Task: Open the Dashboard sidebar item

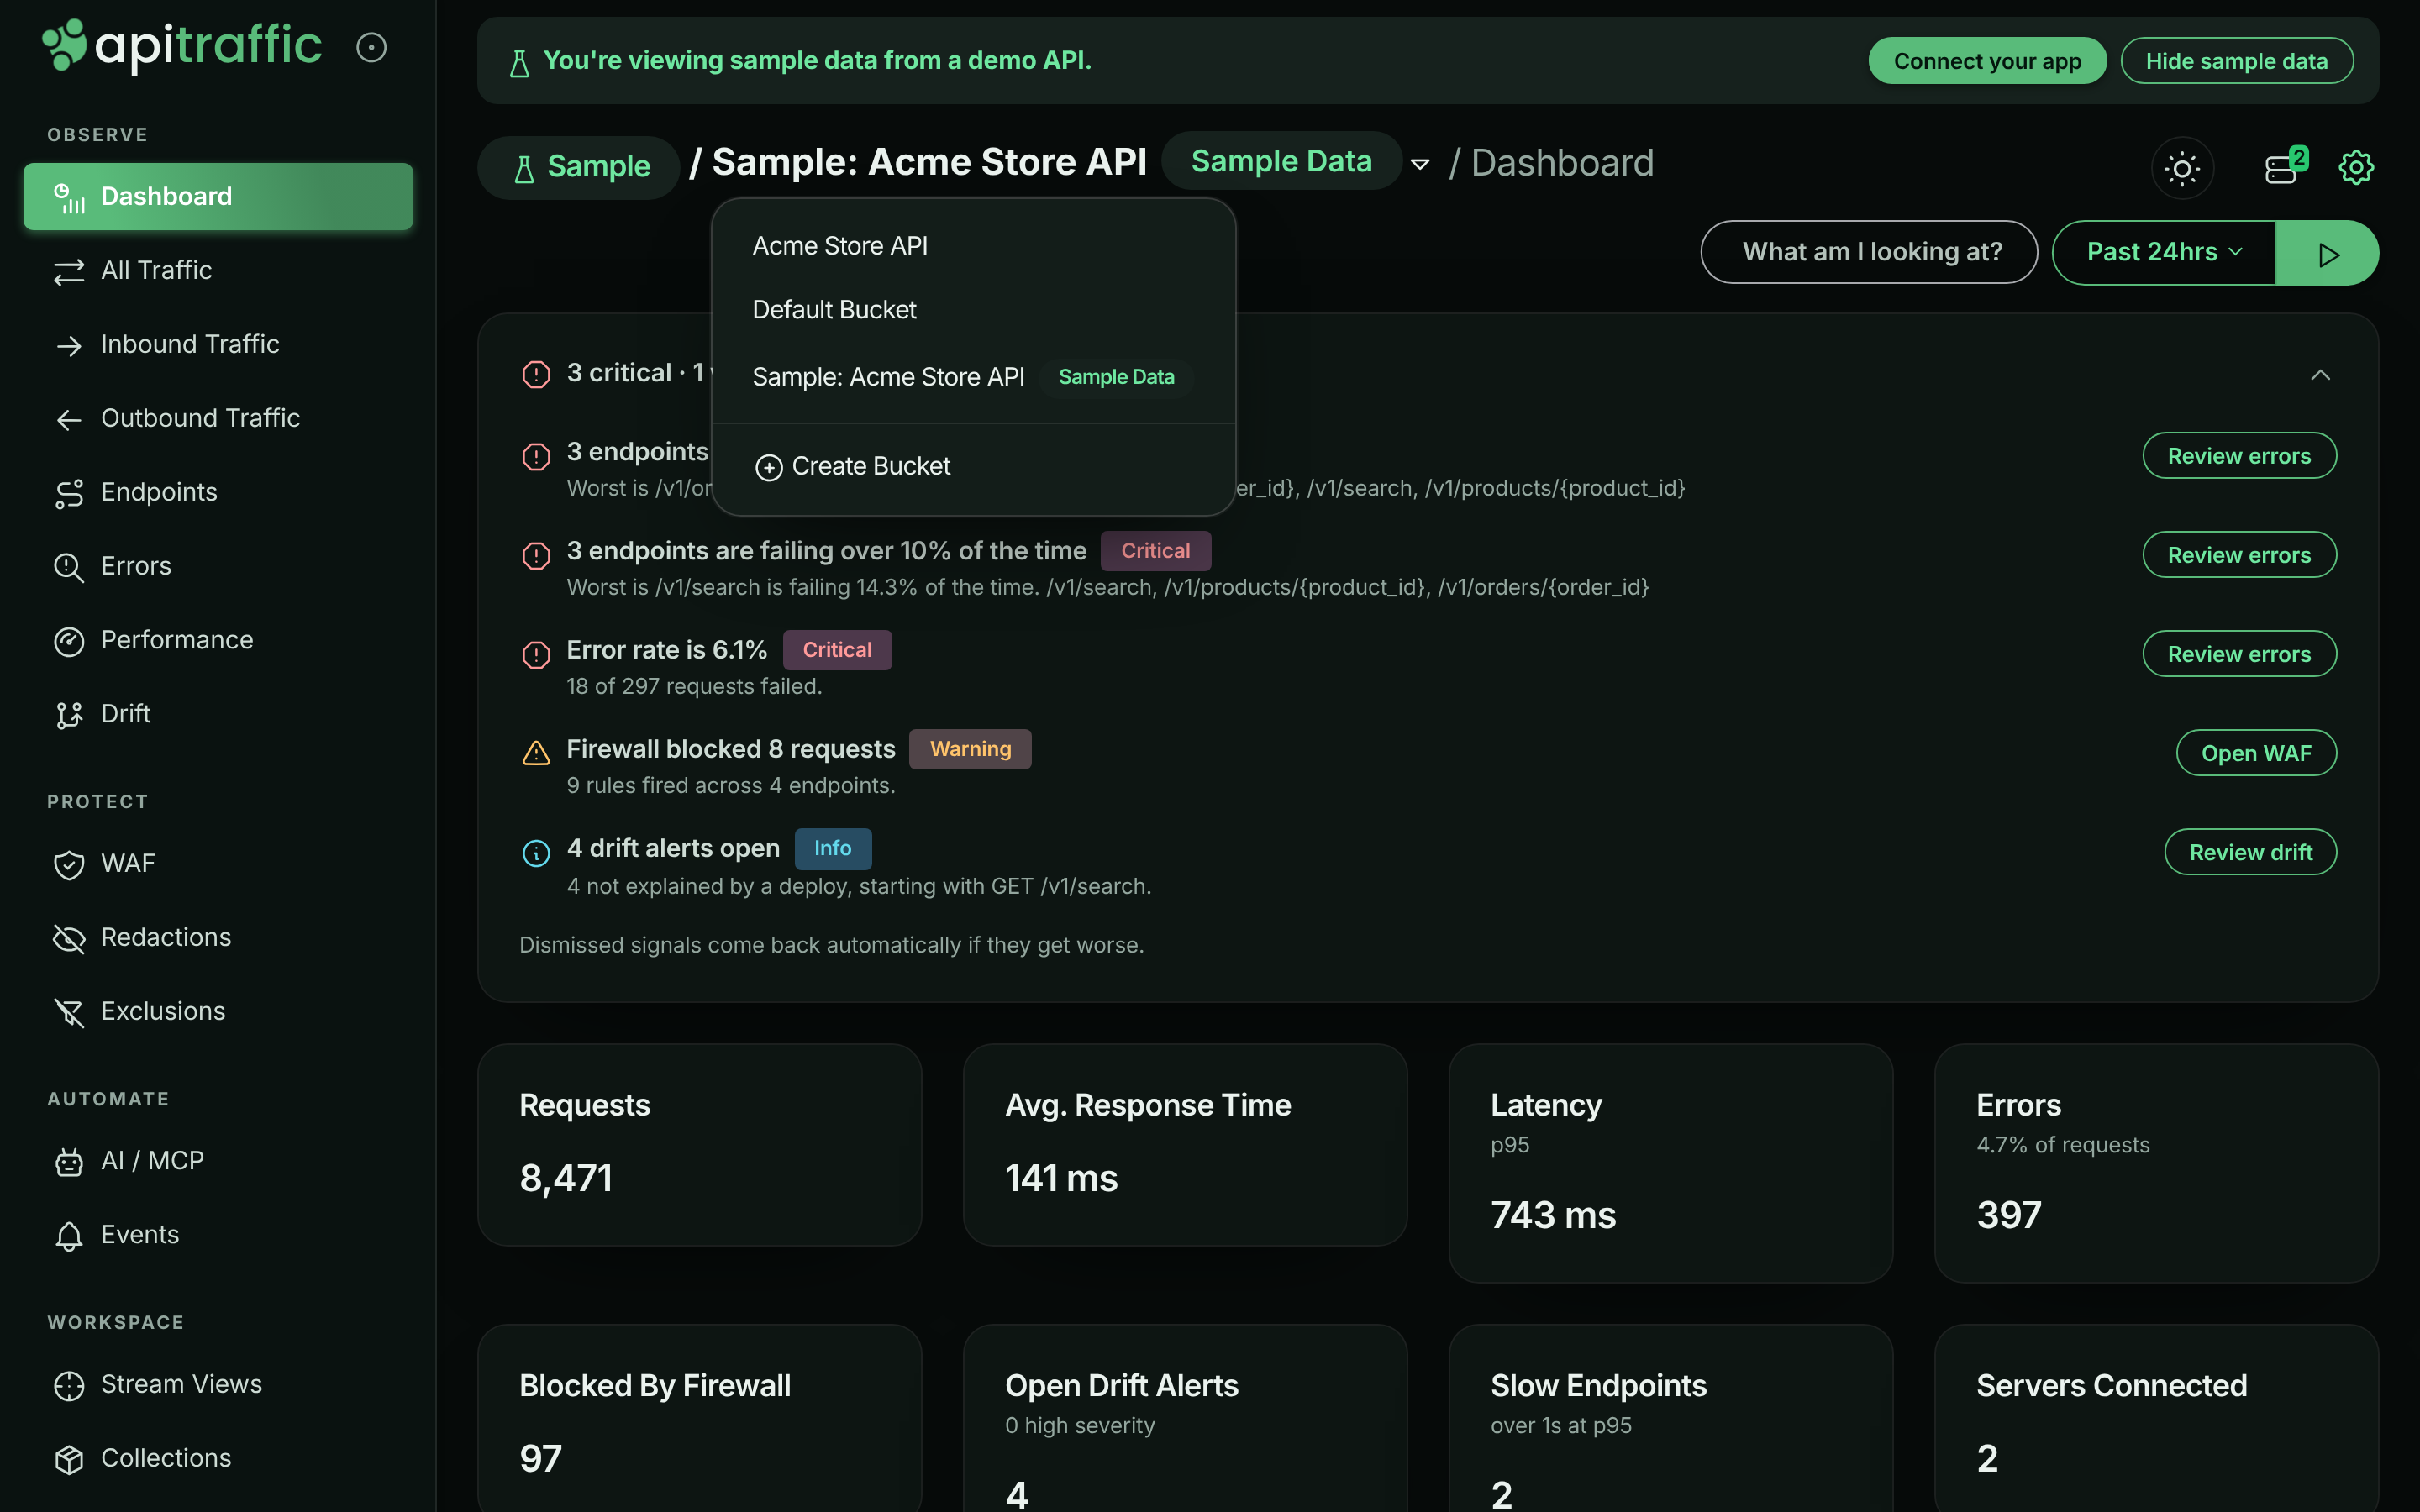Action: click(218, 196)
